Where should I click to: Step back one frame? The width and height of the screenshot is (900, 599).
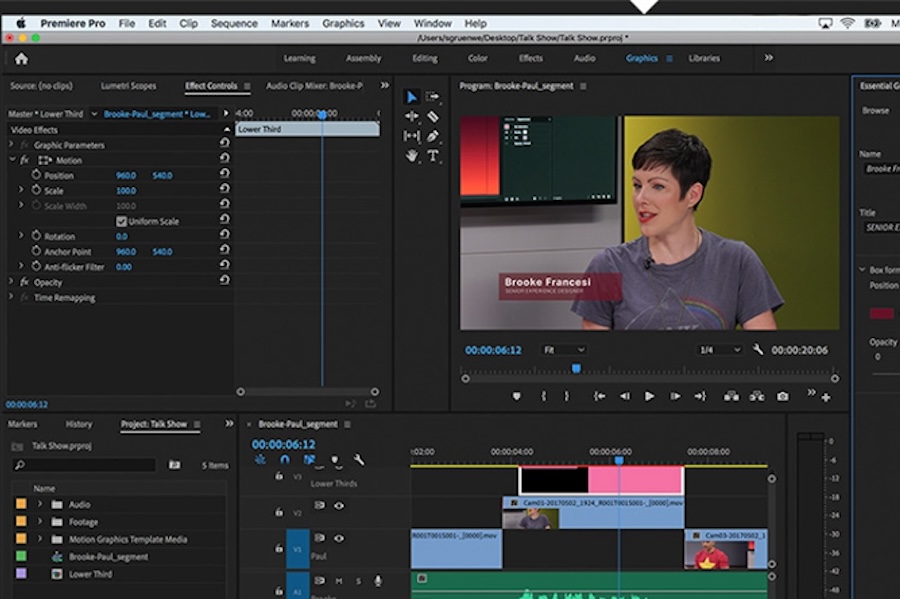tap(624, 396)
